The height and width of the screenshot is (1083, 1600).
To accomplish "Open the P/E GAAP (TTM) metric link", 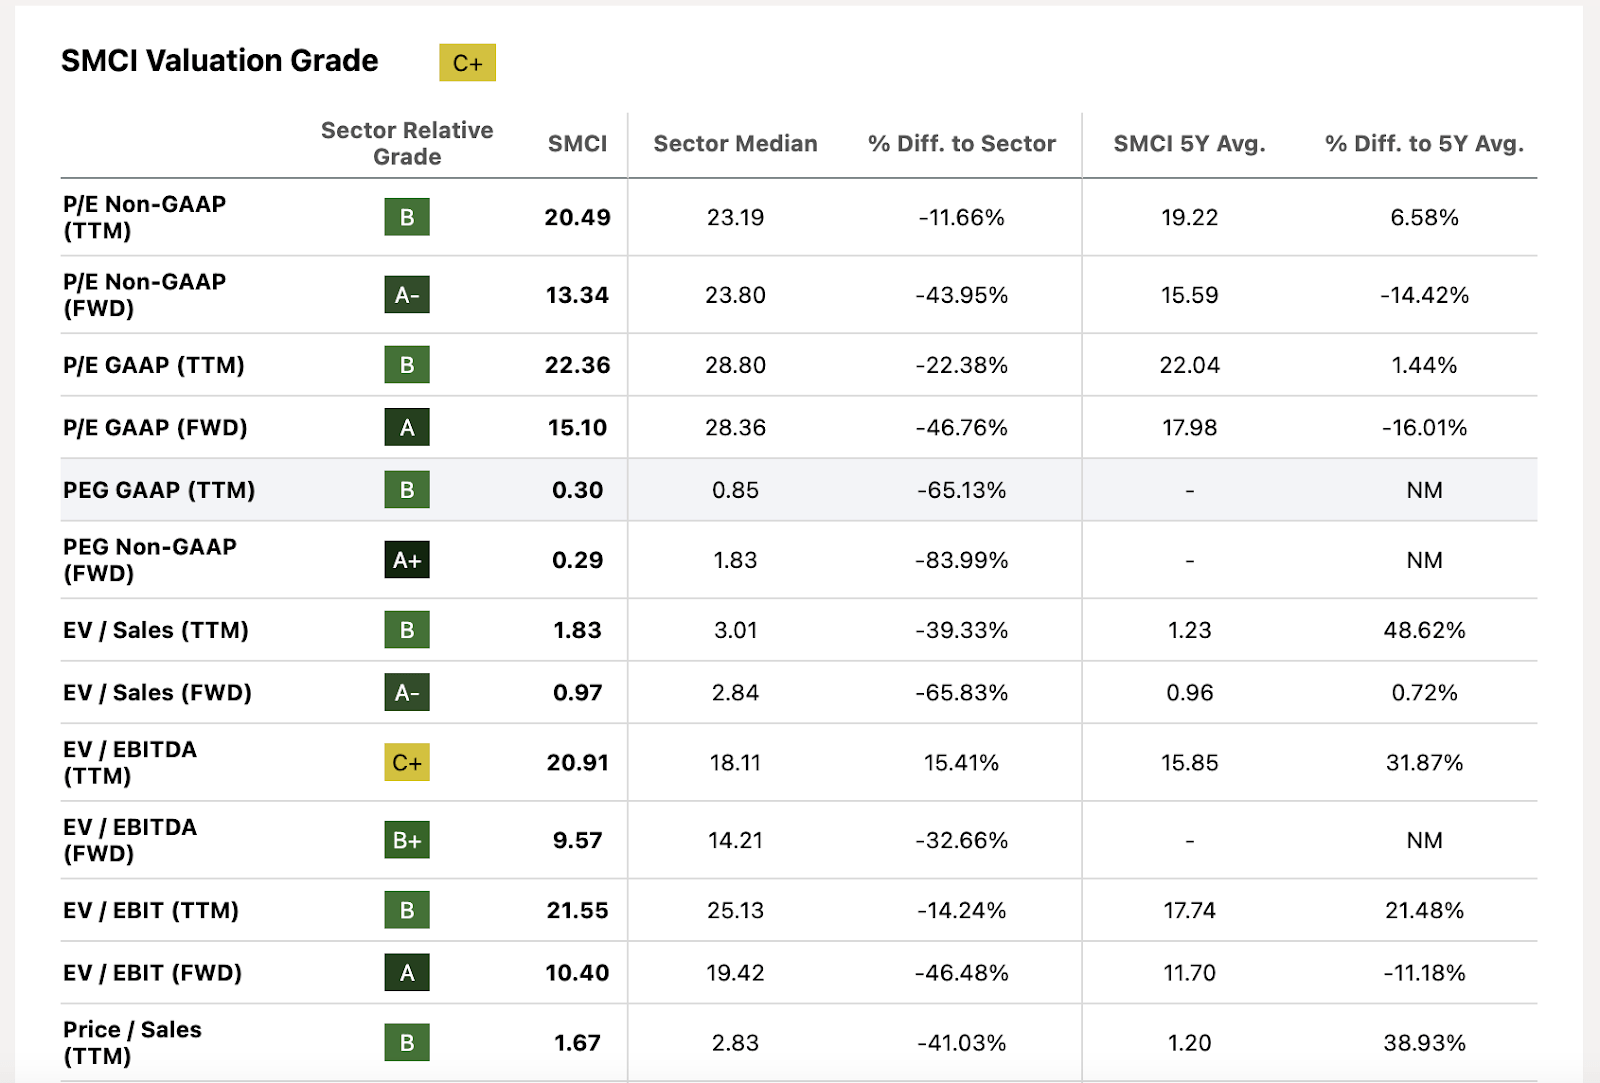I will 153,366.
